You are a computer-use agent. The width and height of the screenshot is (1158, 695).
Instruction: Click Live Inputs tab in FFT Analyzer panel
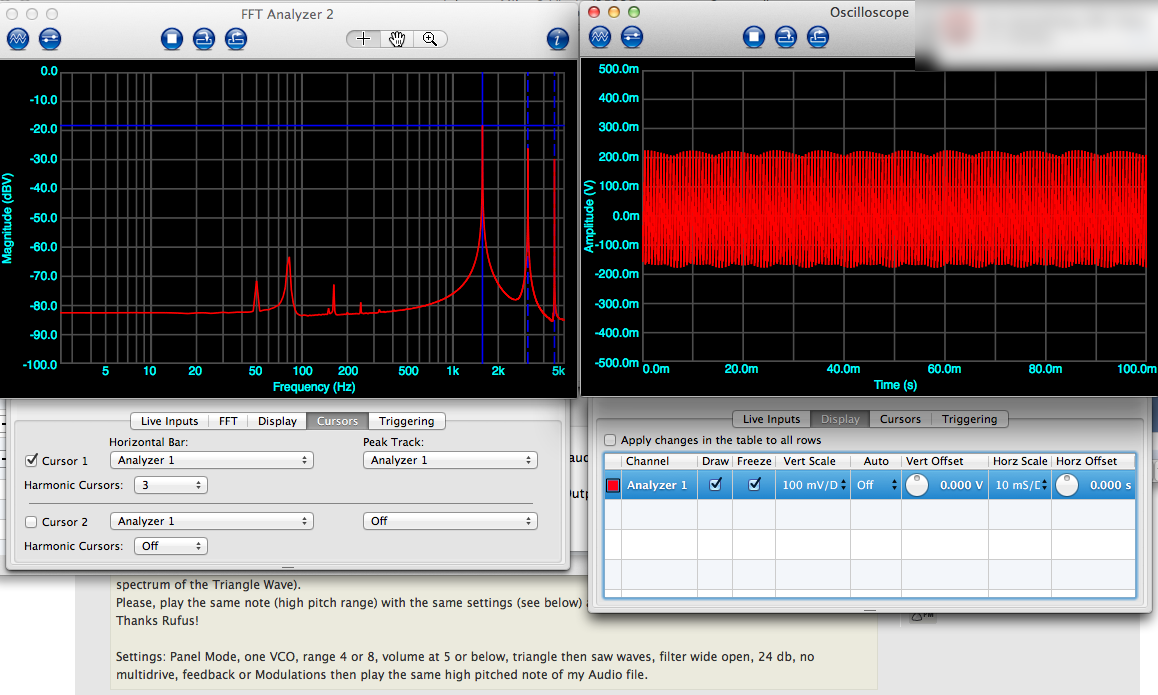(169, 421)
